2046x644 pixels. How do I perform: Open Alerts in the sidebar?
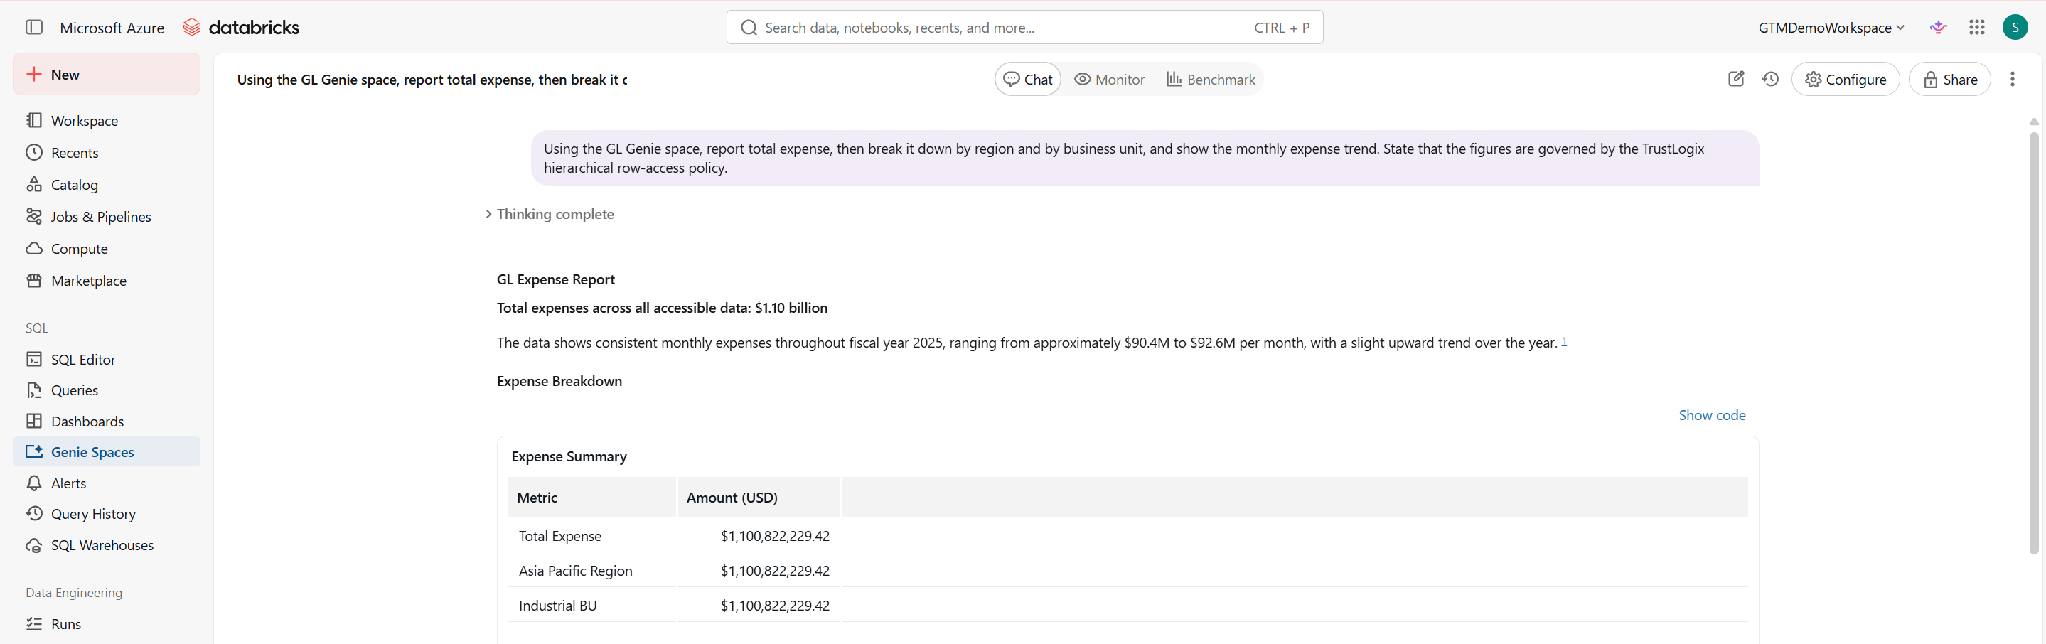[107, 483]
